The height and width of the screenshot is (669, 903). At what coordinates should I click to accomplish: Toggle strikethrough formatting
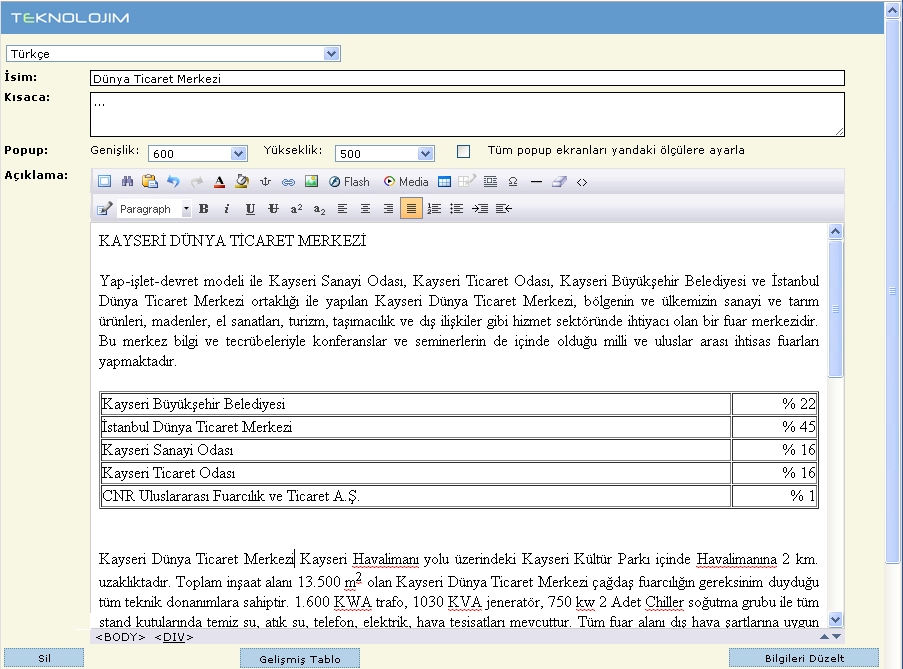click(273, 208)
